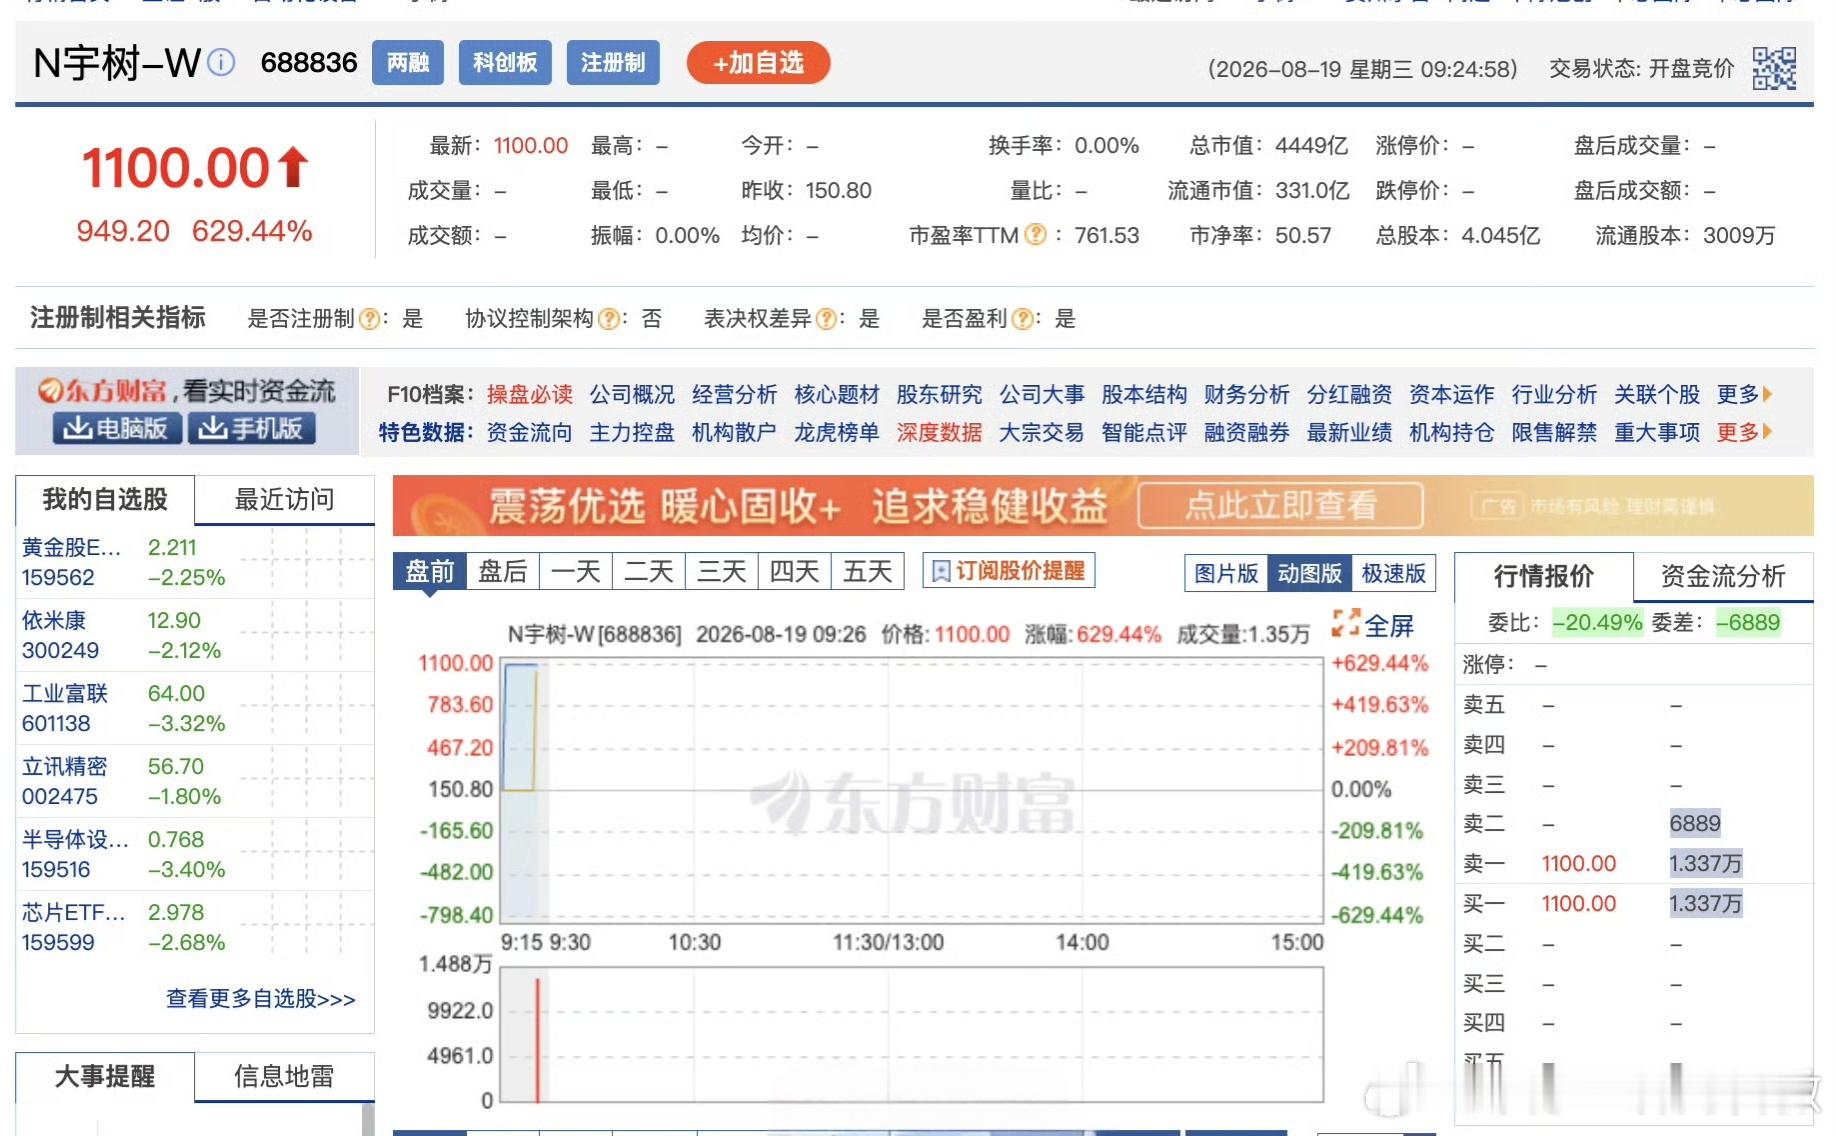
Task: Click the 震荡优选 暖心固收 banner ad
Action: (1103, 506)
